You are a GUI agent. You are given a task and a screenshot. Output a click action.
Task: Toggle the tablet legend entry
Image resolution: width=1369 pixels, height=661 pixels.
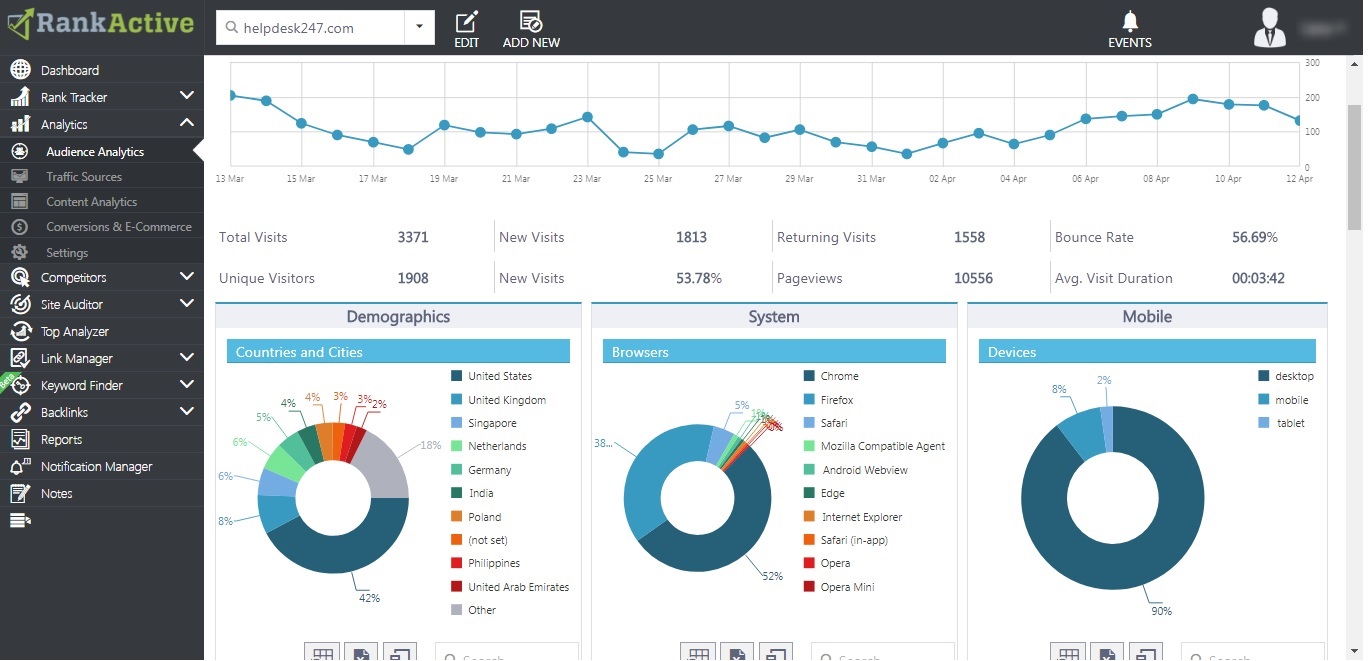[1281, 423]
